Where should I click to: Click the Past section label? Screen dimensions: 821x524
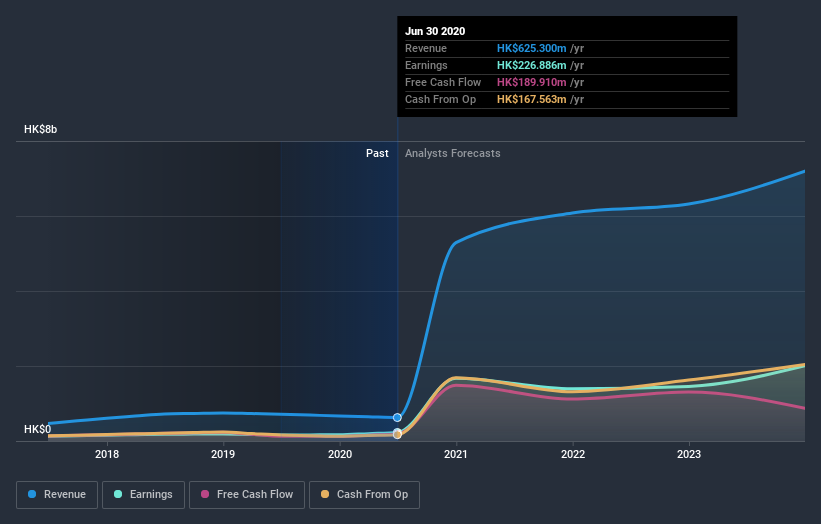pos(377,153)
